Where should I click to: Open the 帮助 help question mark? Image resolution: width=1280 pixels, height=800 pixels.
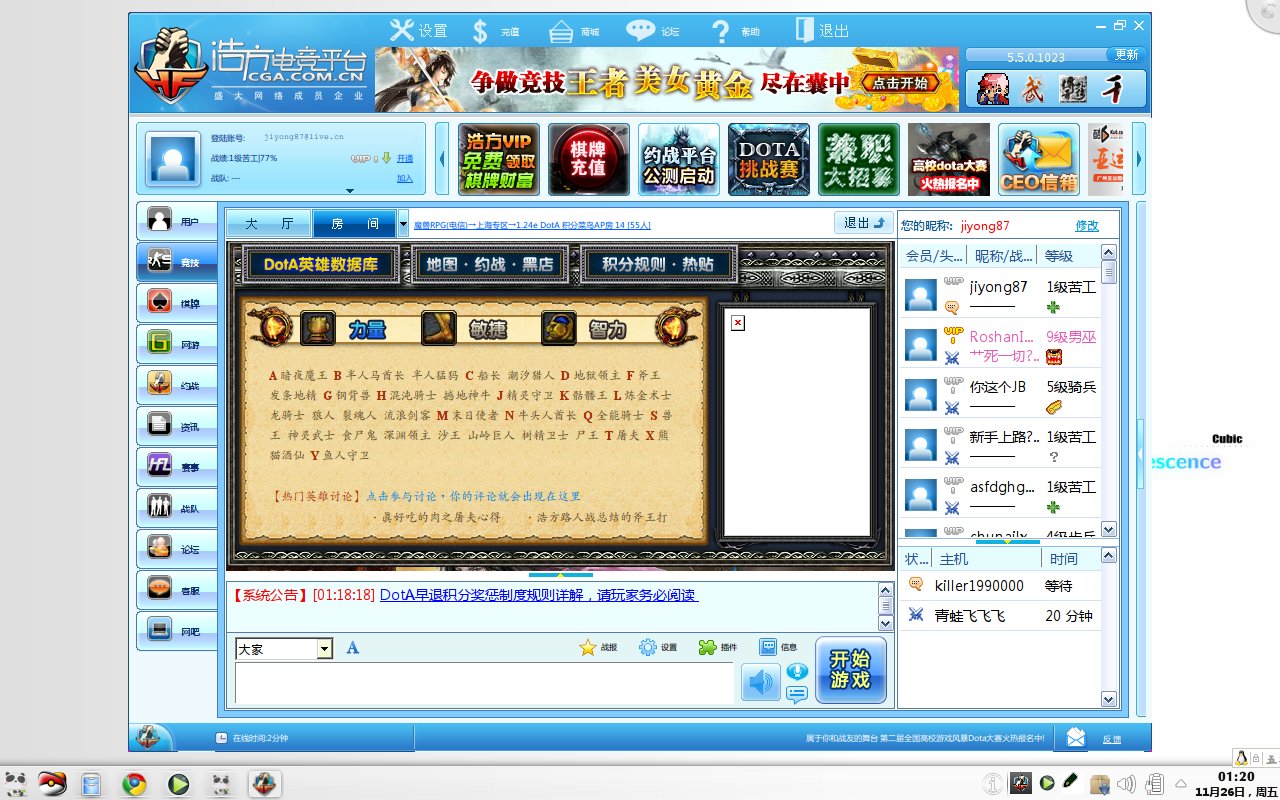[735, 31]
